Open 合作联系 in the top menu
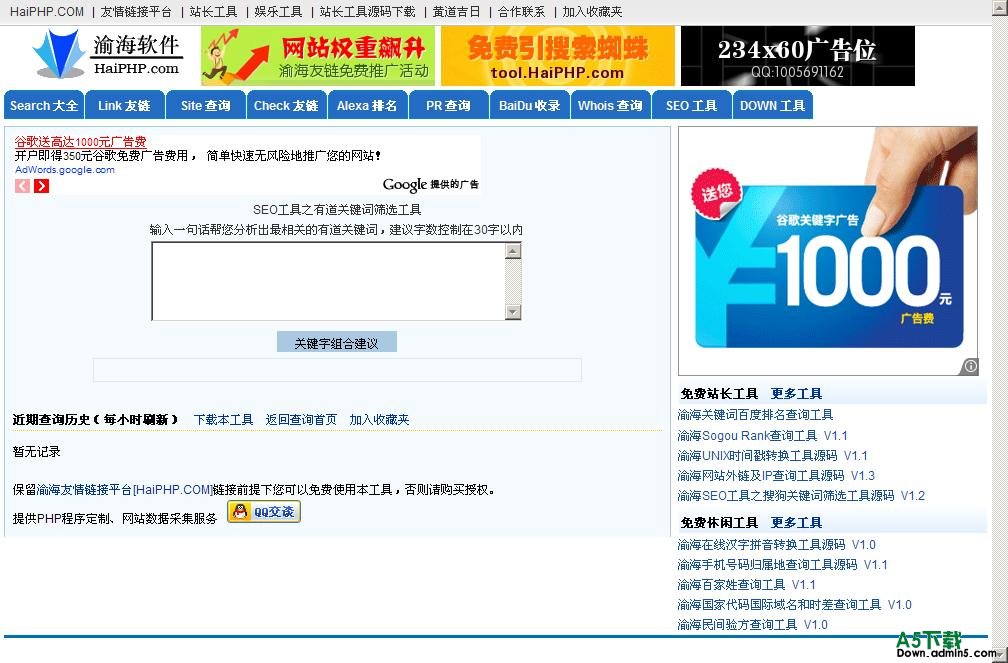1008x663 pixels. point(521,12)
